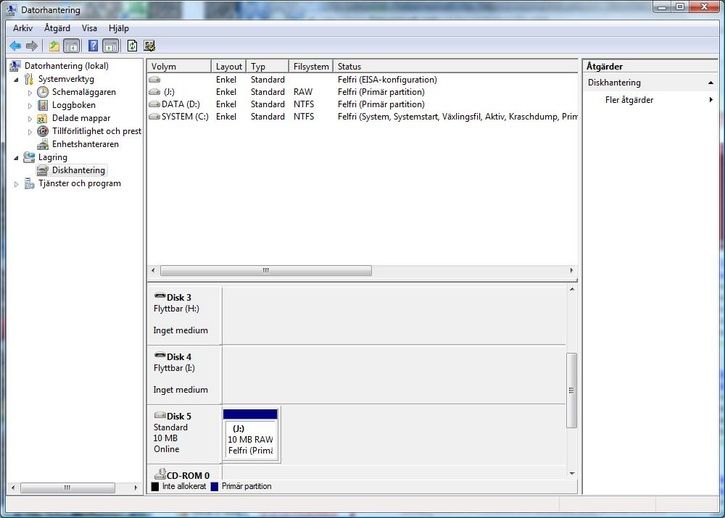Click the drive icon of (J:) volume
The image size is (725, 518).
154,92
